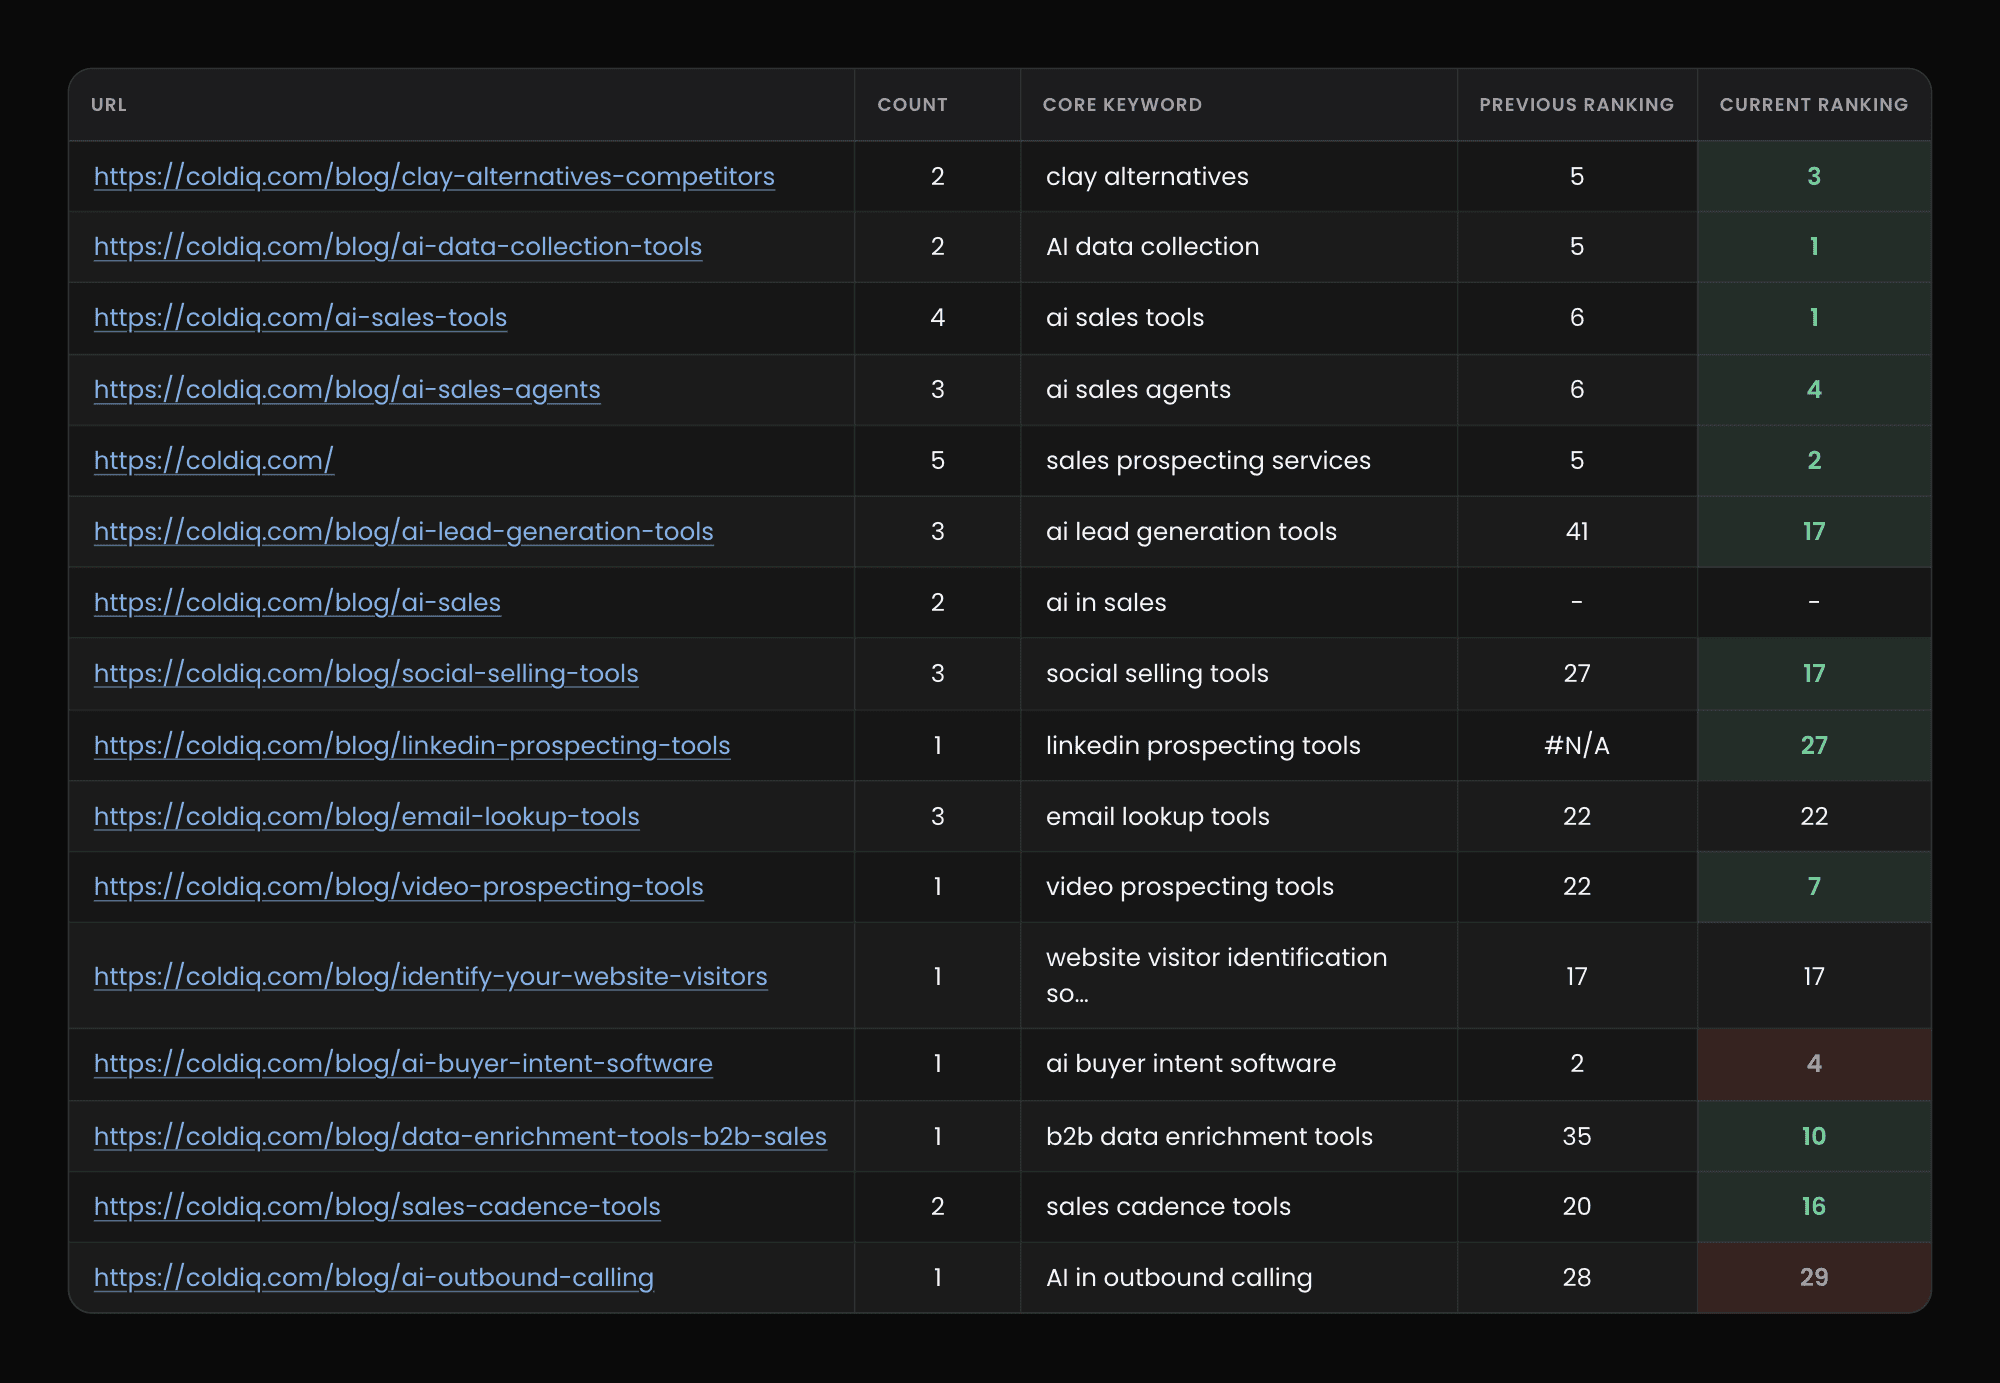Click the '#N/A' previous ranking cell
2000x1383 pixels.
pyautogui.click(x=1577, y=746)
